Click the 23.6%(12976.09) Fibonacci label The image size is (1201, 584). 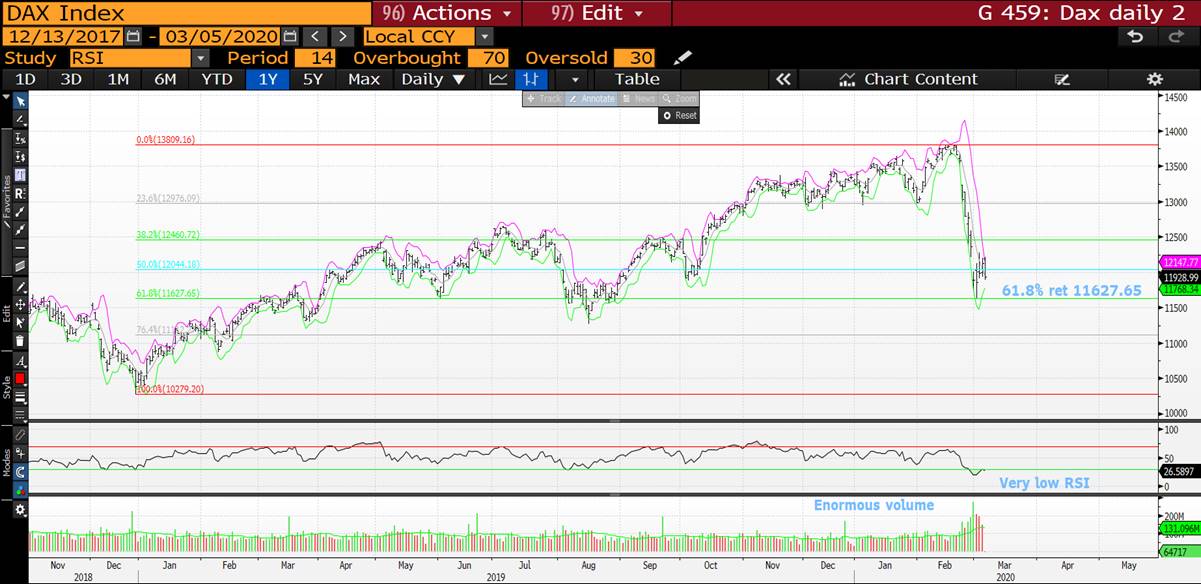168,198
